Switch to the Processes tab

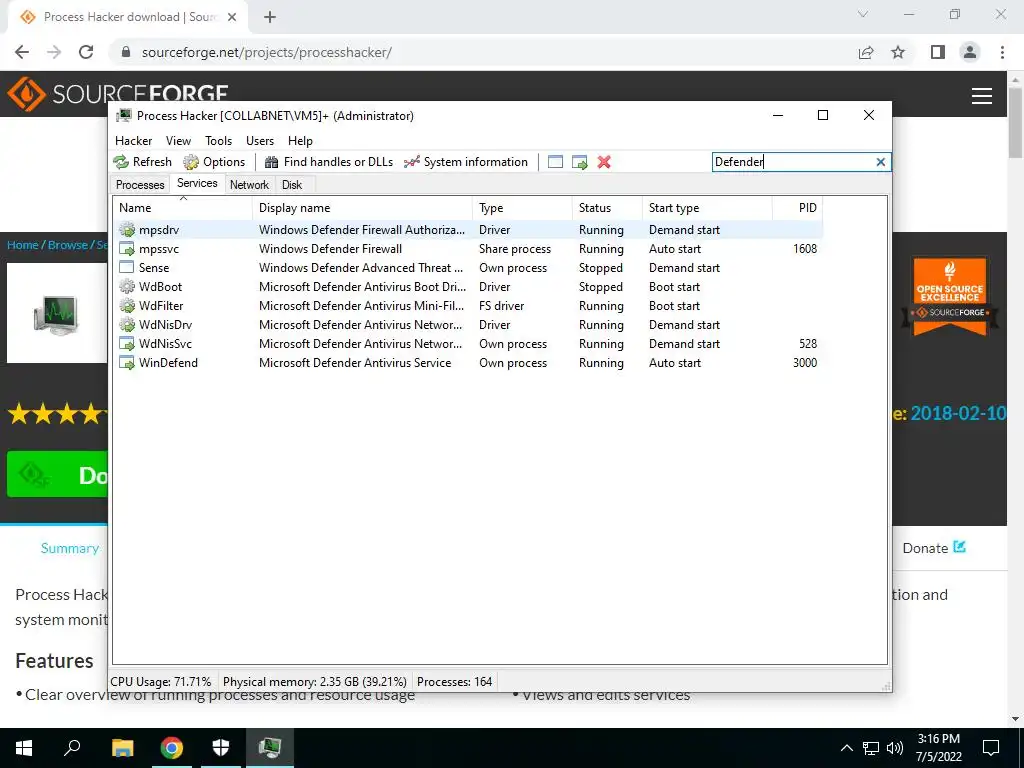140,185
